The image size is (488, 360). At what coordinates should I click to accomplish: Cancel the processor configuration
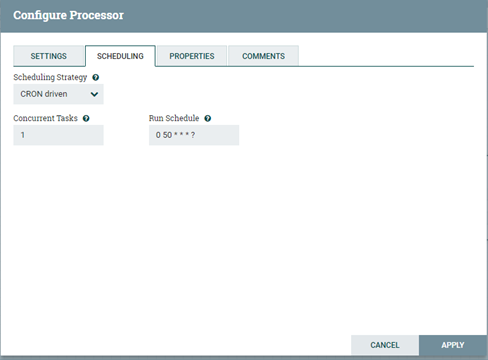point(385,345)
